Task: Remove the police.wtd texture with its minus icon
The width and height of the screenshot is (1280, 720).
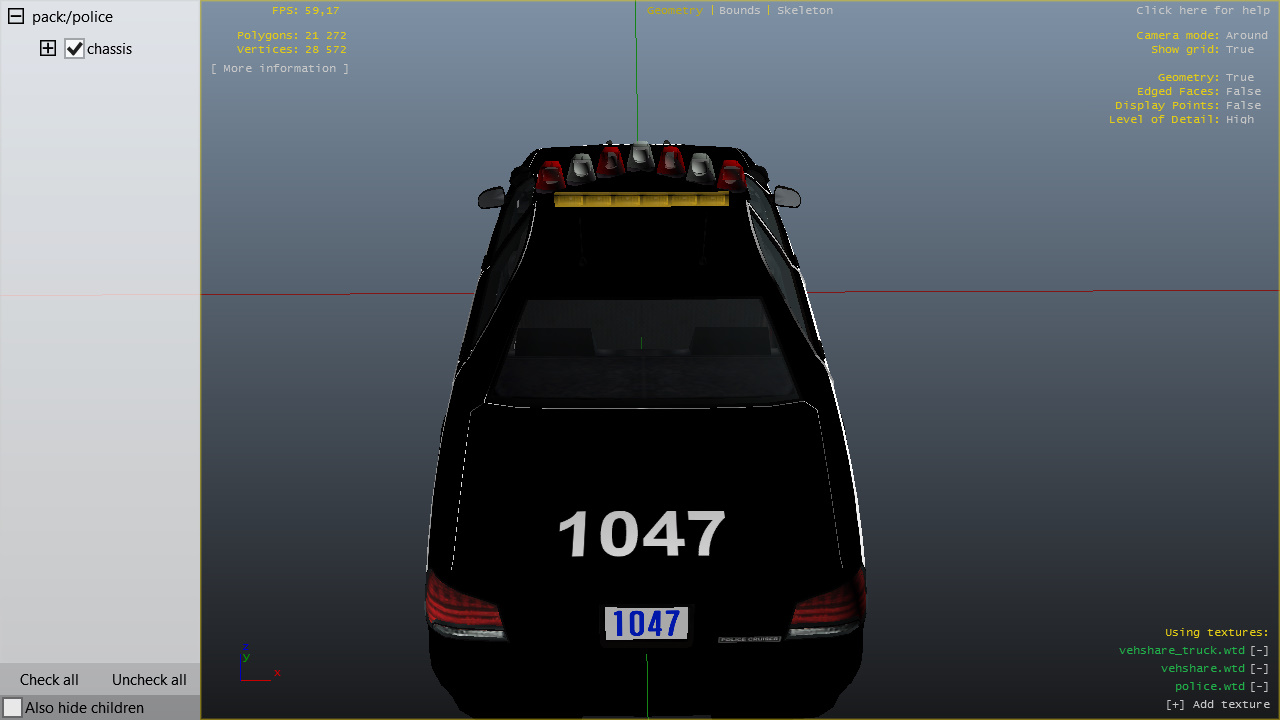Action: pyautogui.click(x=1259, y=686)
